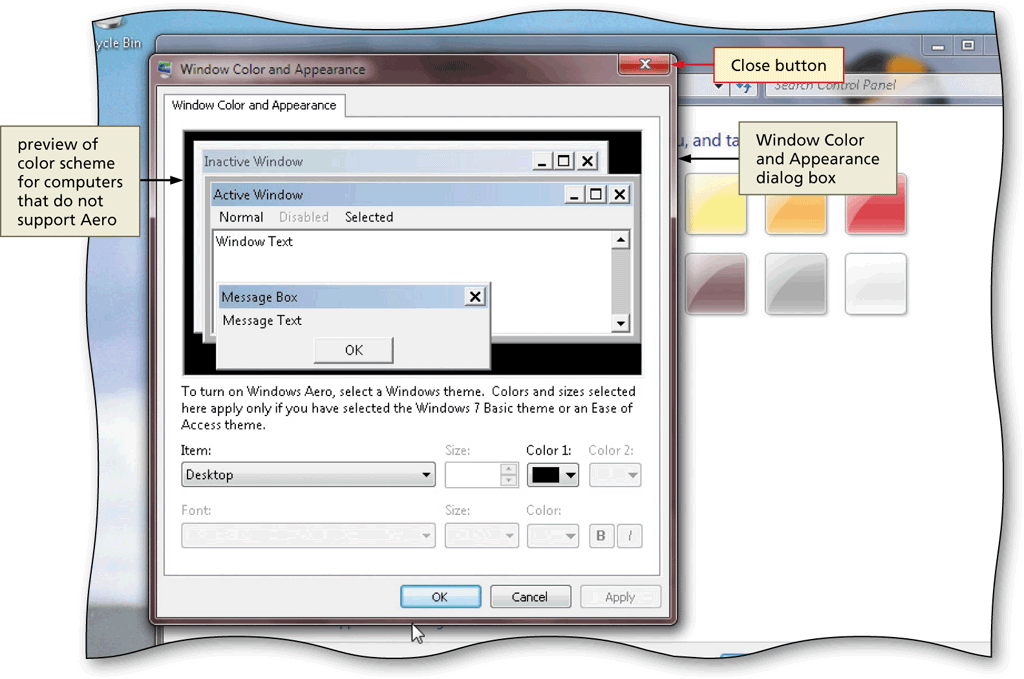1024x679 pixels.
Task: Click the Item Size input field
Action: 473,475
